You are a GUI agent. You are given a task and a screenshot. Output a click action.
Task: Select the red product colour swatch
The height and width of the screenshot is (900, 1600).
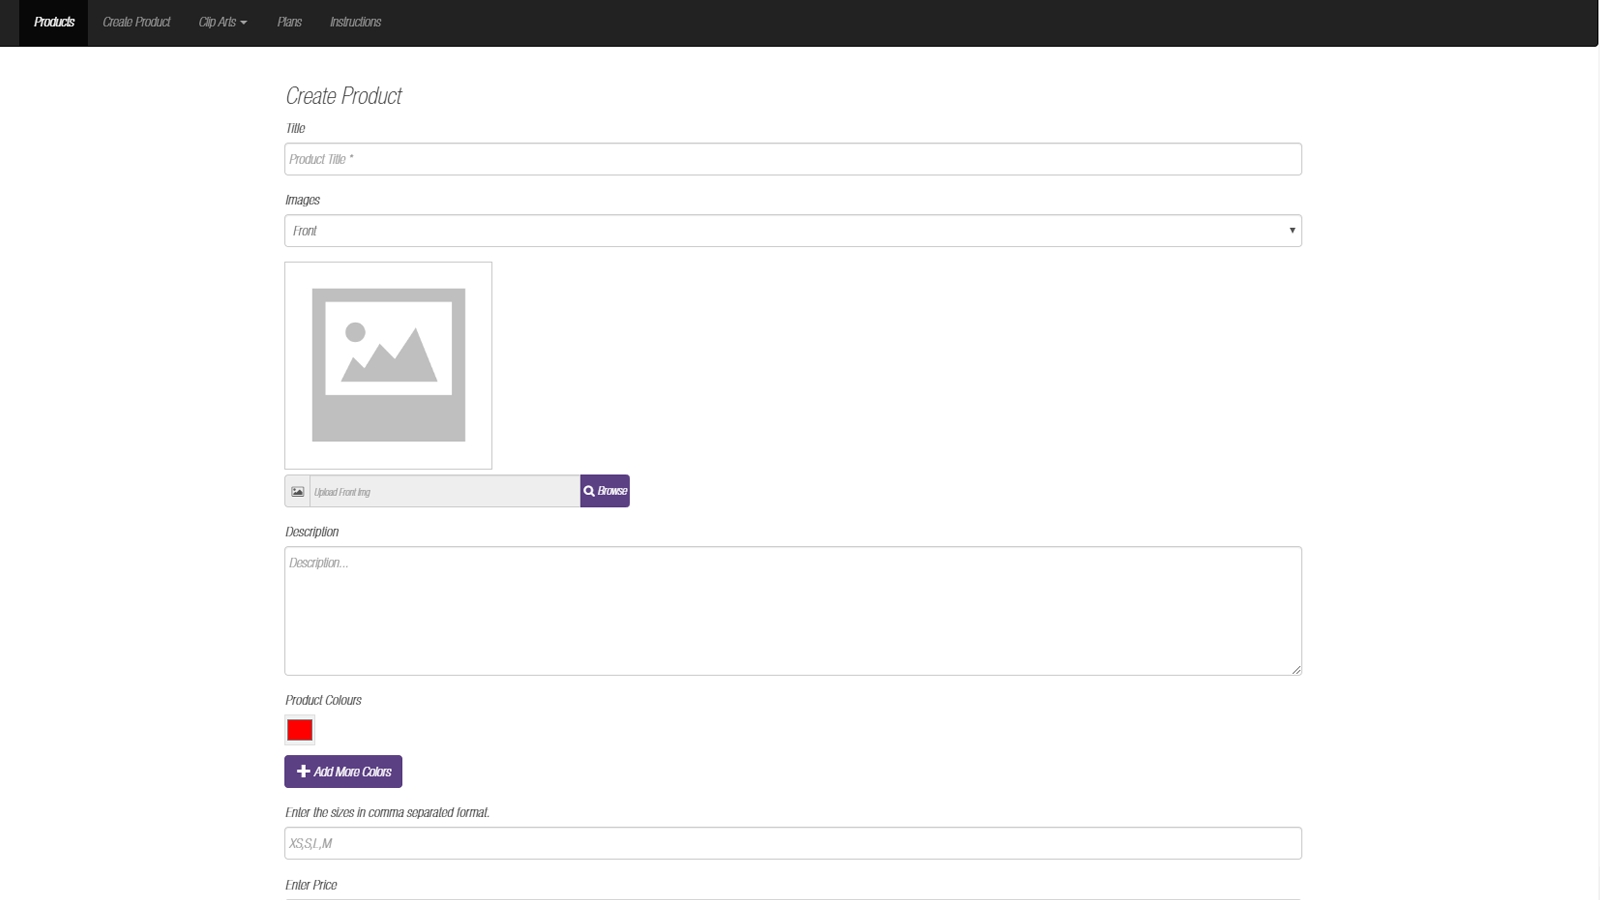[x=299, y=730]
